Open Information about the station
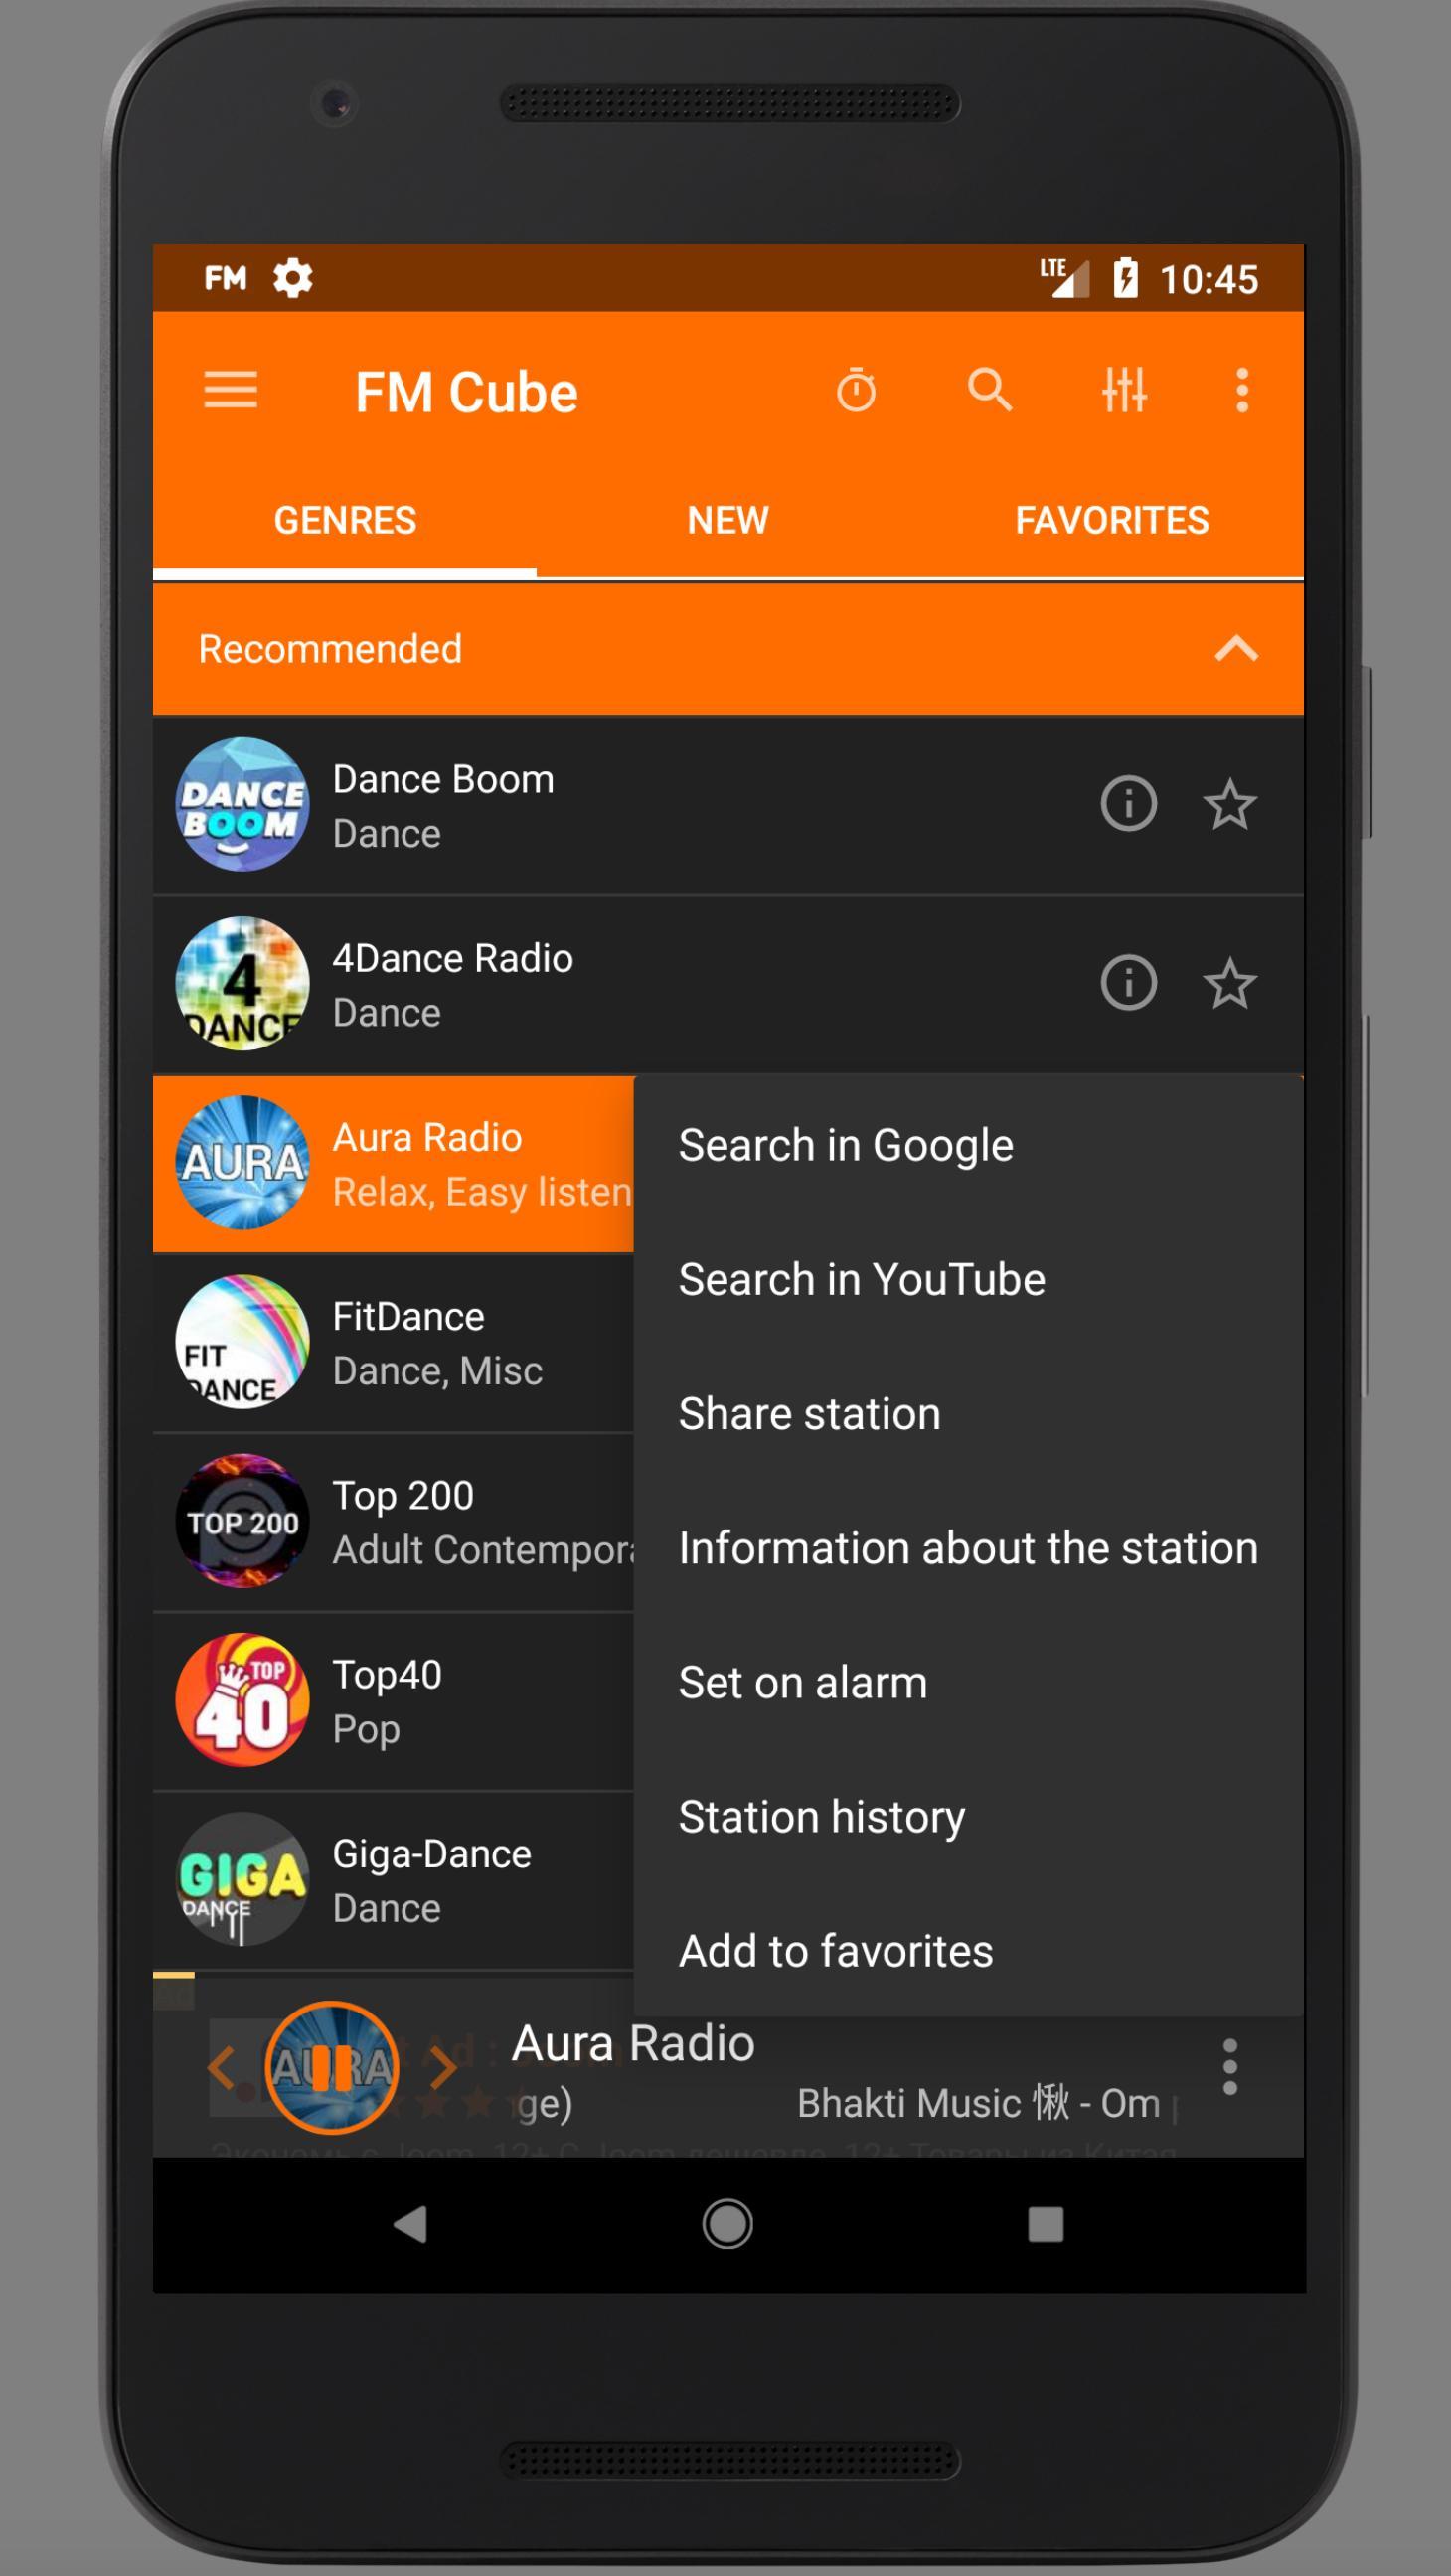 tap(968, 1548)
